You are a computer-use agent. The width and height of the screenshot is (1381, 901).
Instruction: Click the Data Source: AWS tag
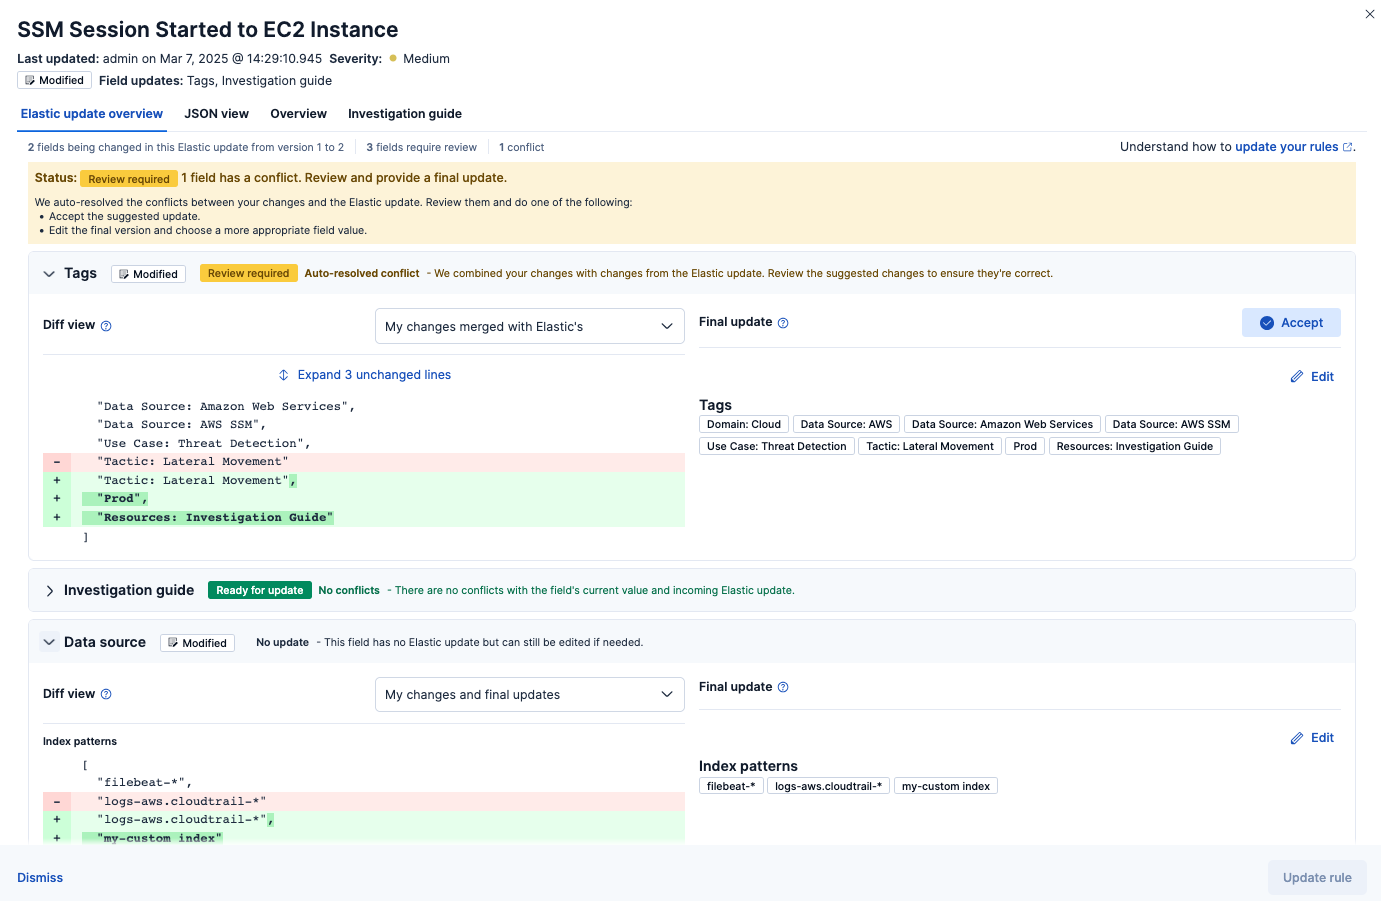tap(846, 424)
